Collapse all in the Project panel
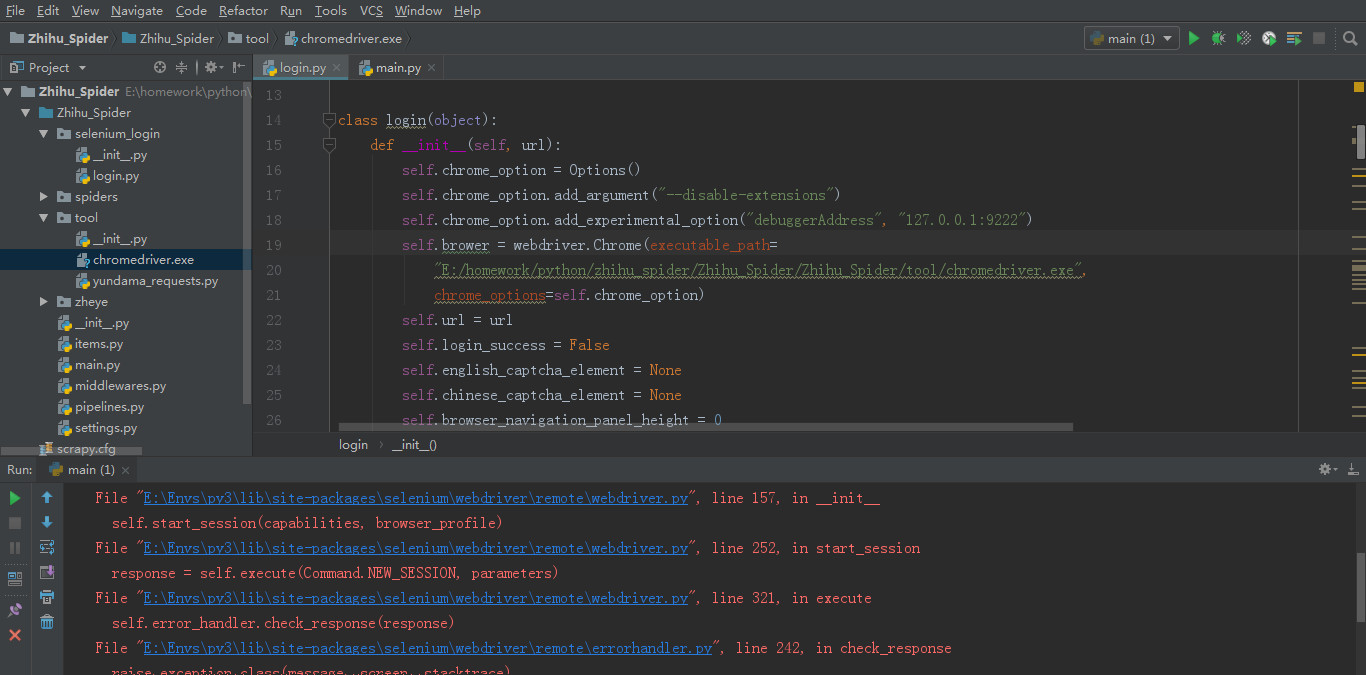This screenshot has width=1366, height=675. pyautogui.click(x=182, y=67)
